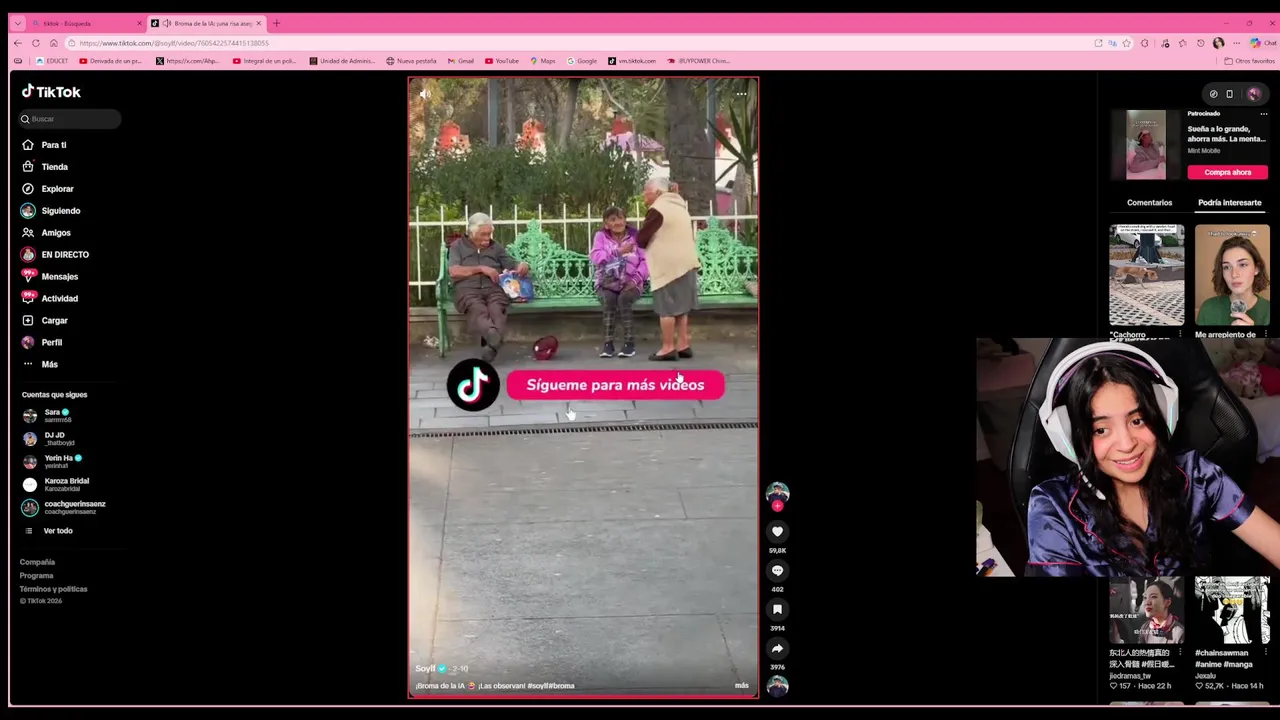The image size is (1280, 720).
Task: Share the video with the arrow icon
Action: pyautogui.click(x=777, y=648)
